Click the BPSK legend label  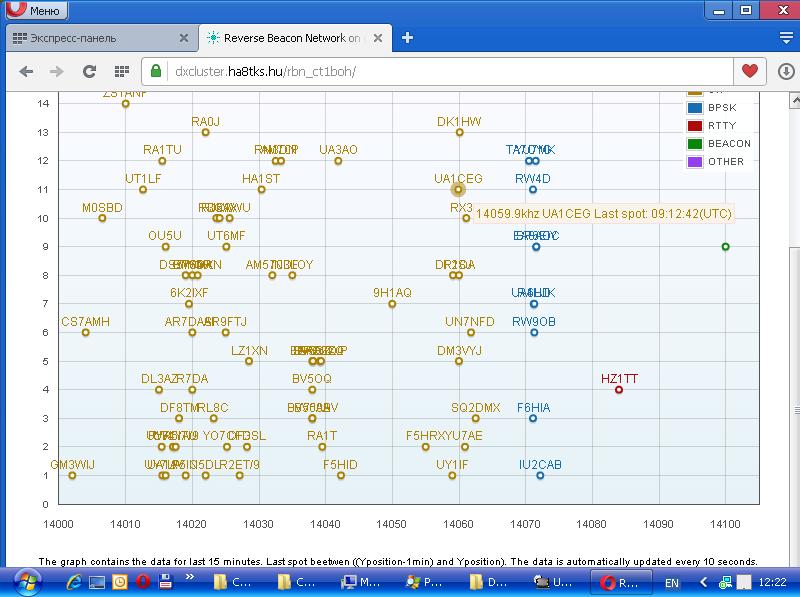(722, 108)
